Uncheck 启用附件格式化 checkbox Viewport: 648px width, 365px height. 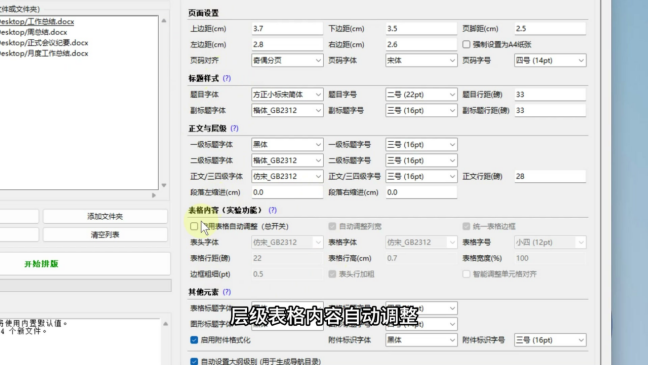point(194,340)
